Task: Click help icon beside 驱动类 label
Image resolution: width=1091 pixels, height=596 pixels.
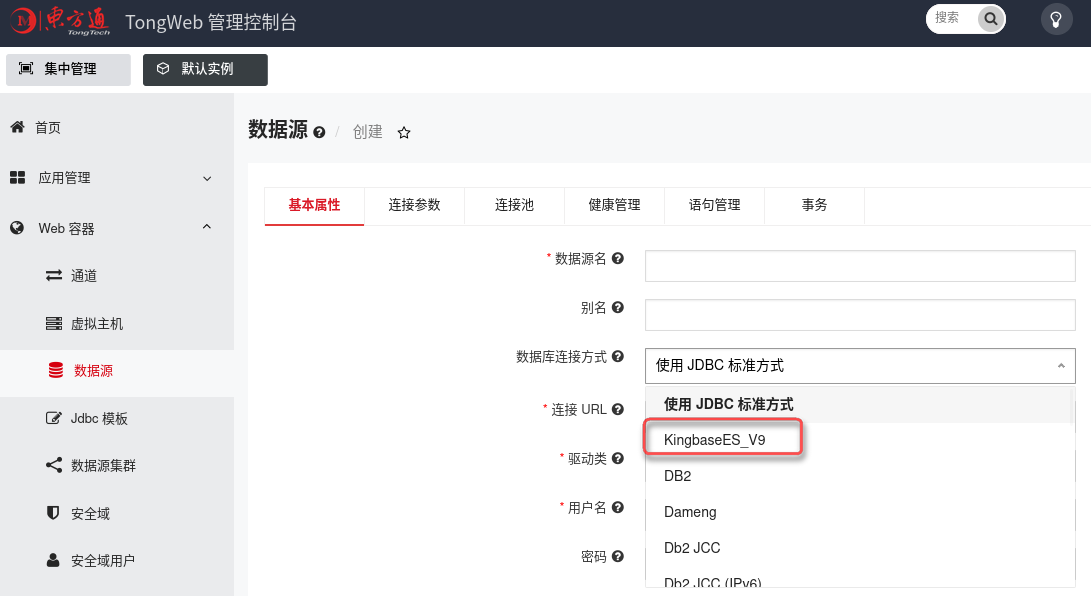Action: 618,458
